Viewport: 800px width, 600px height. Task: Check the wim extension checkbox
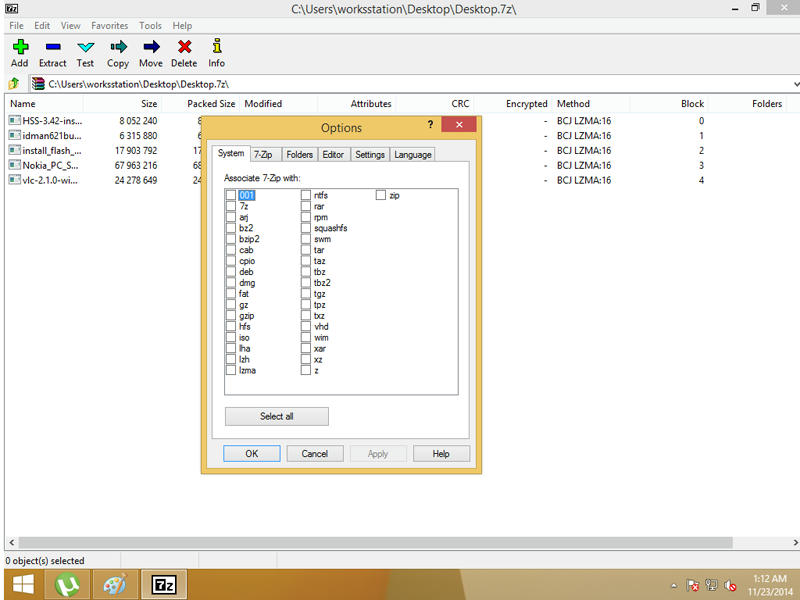coord(306,337)
